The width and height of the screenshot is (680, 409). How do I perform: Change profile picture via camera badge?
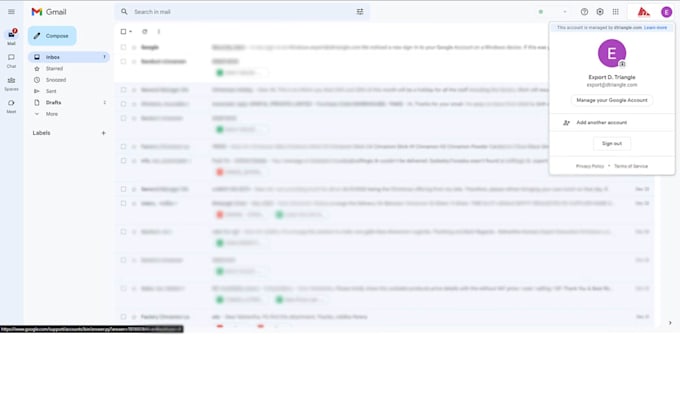click(622, 64)
